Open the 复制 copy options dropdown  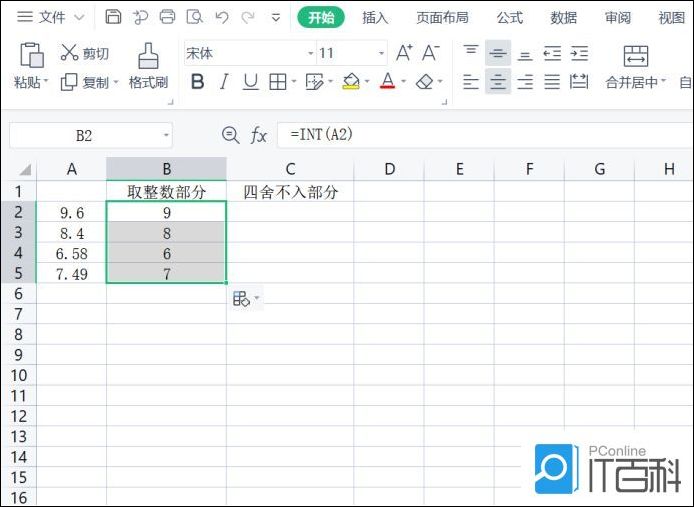[116, 82]
